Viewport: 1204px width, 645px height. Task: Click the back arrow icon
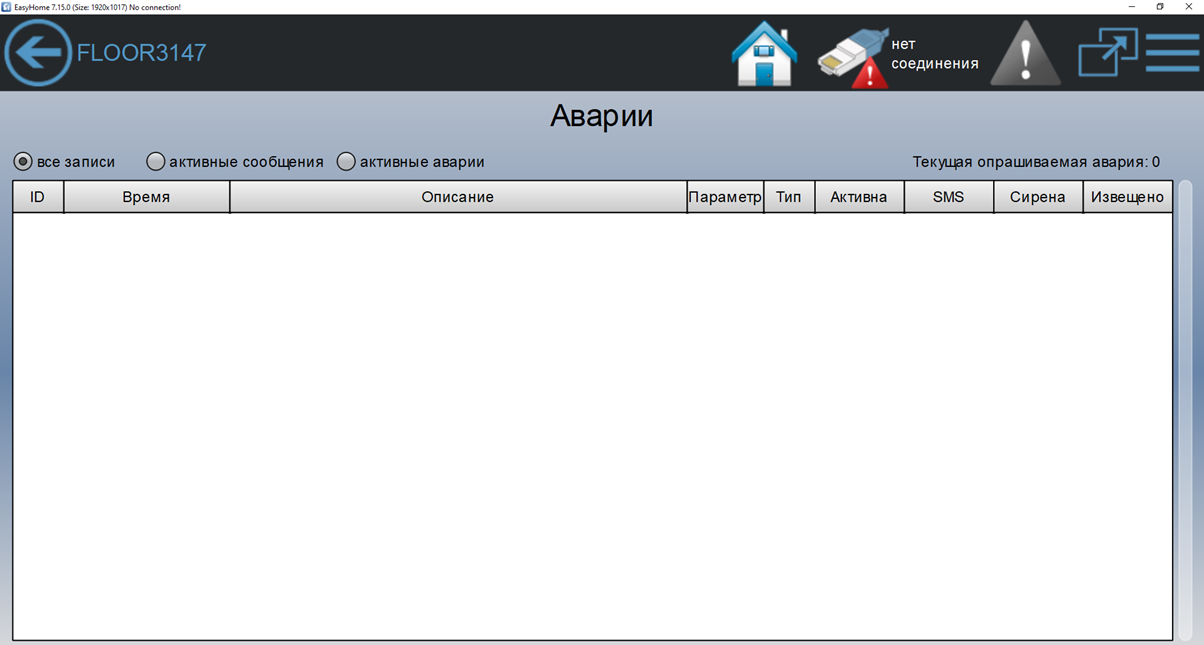point(38,53)
